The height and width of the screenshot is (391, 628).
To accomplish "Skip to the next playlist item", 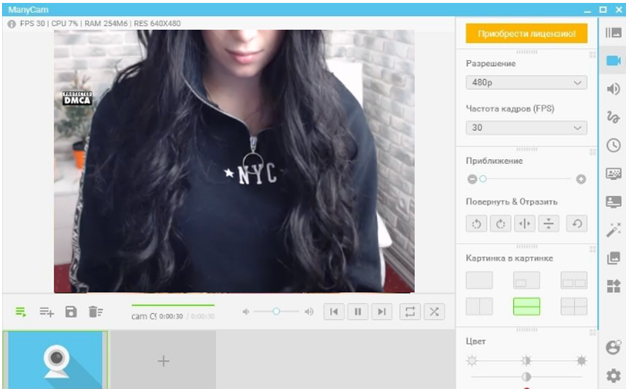I will (382, 311).
